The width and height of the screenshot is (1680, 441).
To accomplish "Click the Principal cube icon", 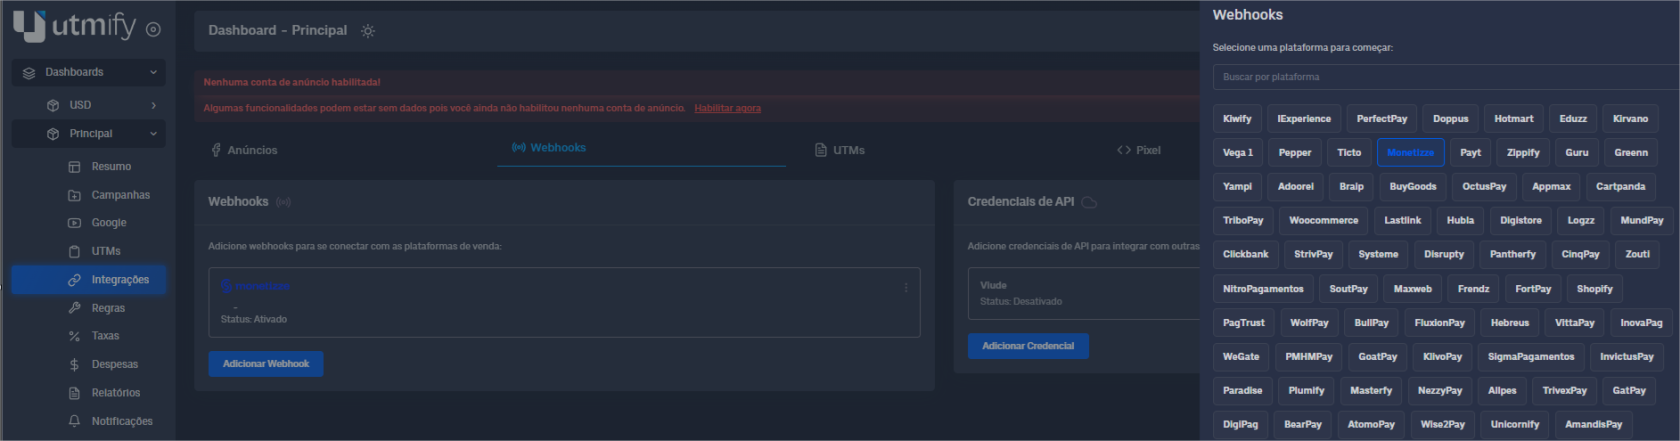I will (53, 134).
